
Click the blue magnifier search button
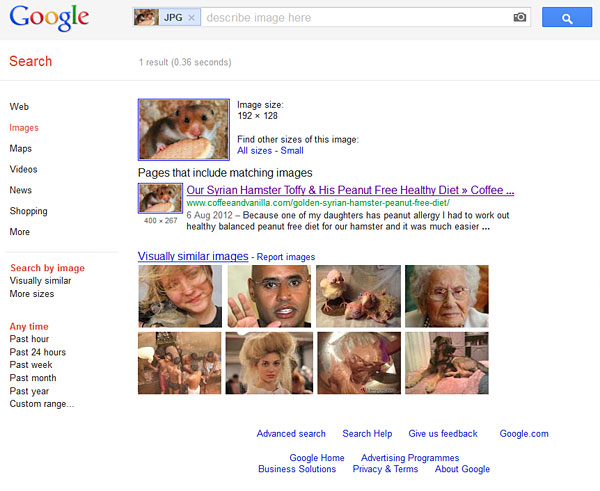(567, 17)
